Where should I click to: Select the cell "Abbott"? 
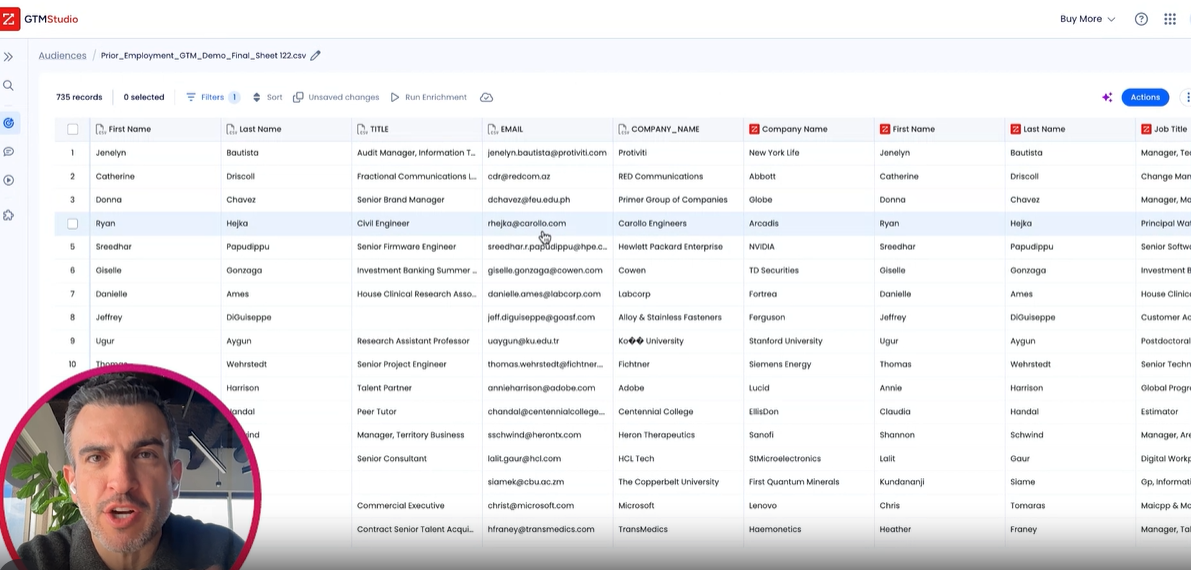coord(808,176)
